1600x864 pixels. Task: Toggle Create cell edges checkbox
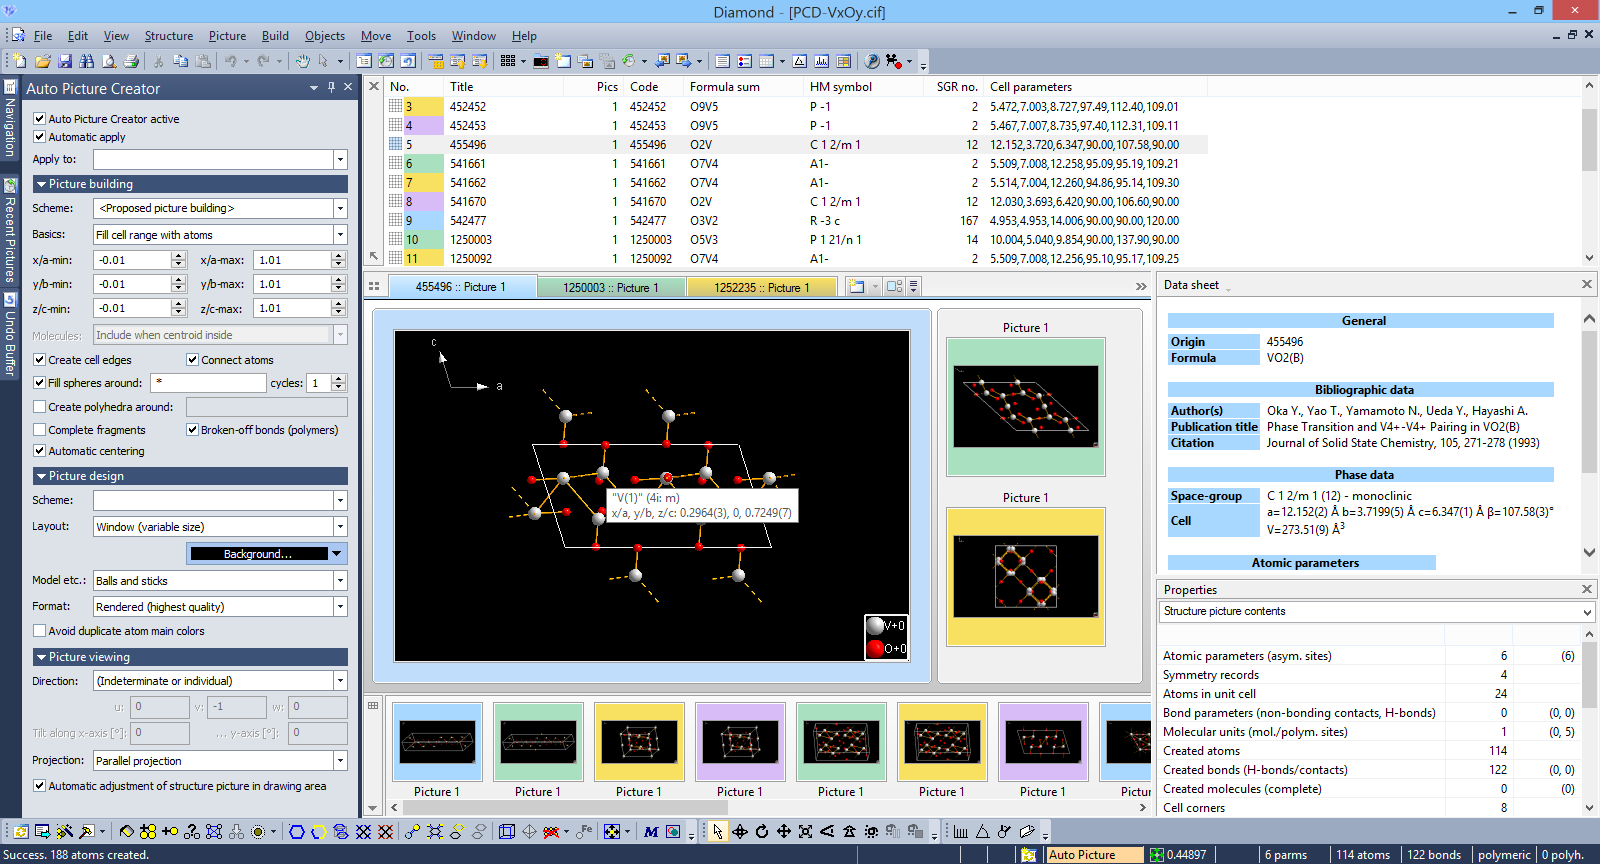click(40, 360)
